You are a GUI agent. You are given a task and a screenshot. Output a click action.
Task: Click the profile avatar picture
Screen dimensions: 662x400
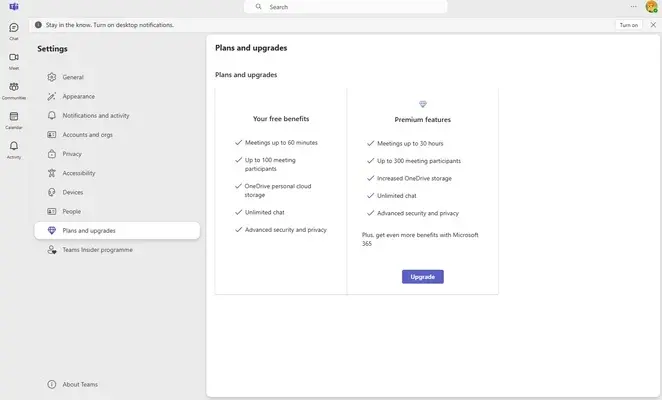click(651, 7)
